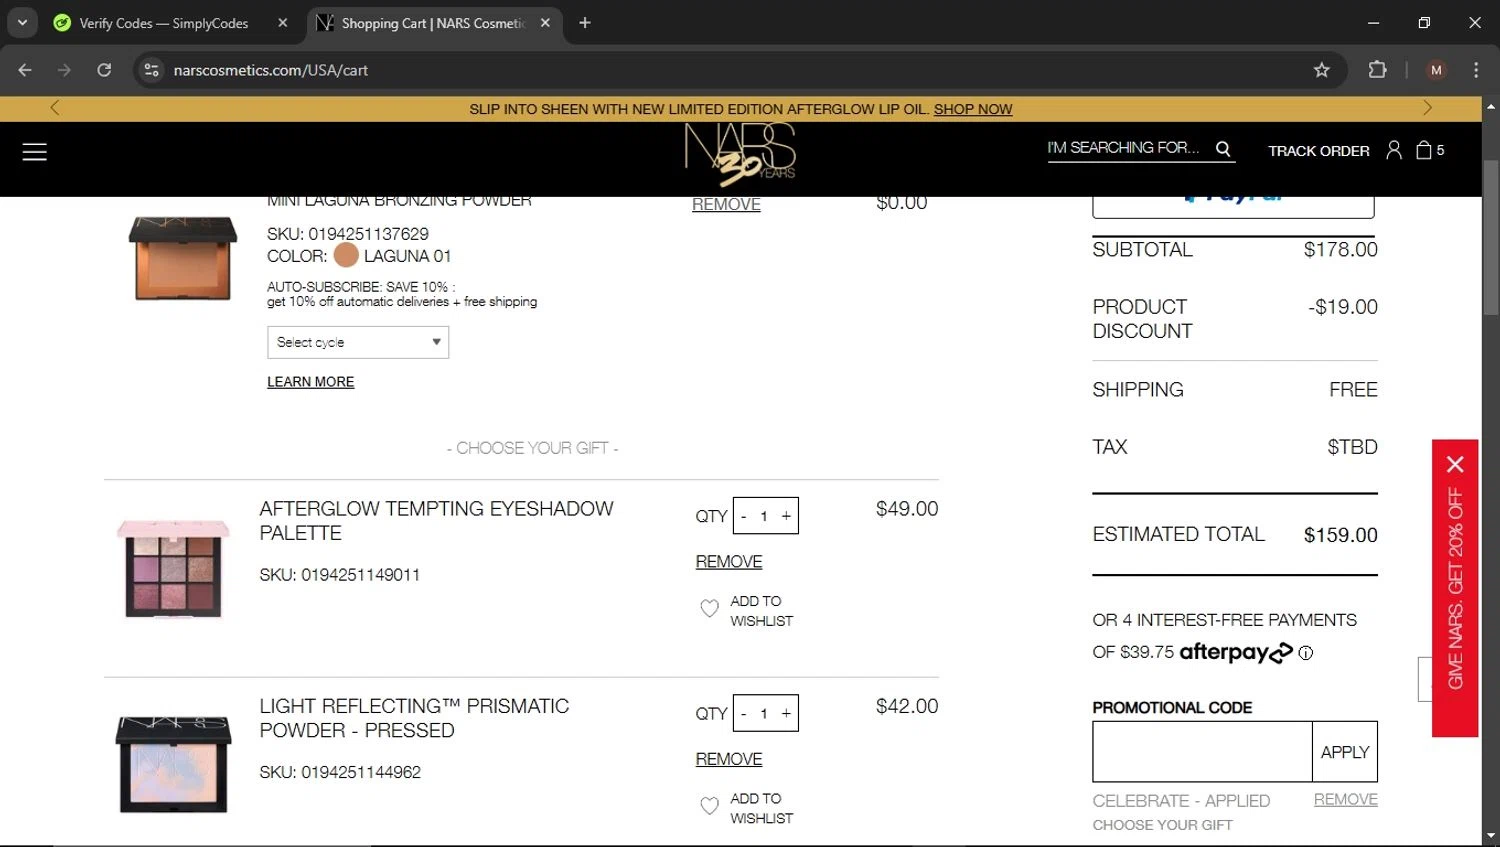This screenshot has width=1500, height=847.
Task: Click the SKU 0194251149011 text
Action: point(340,575)
